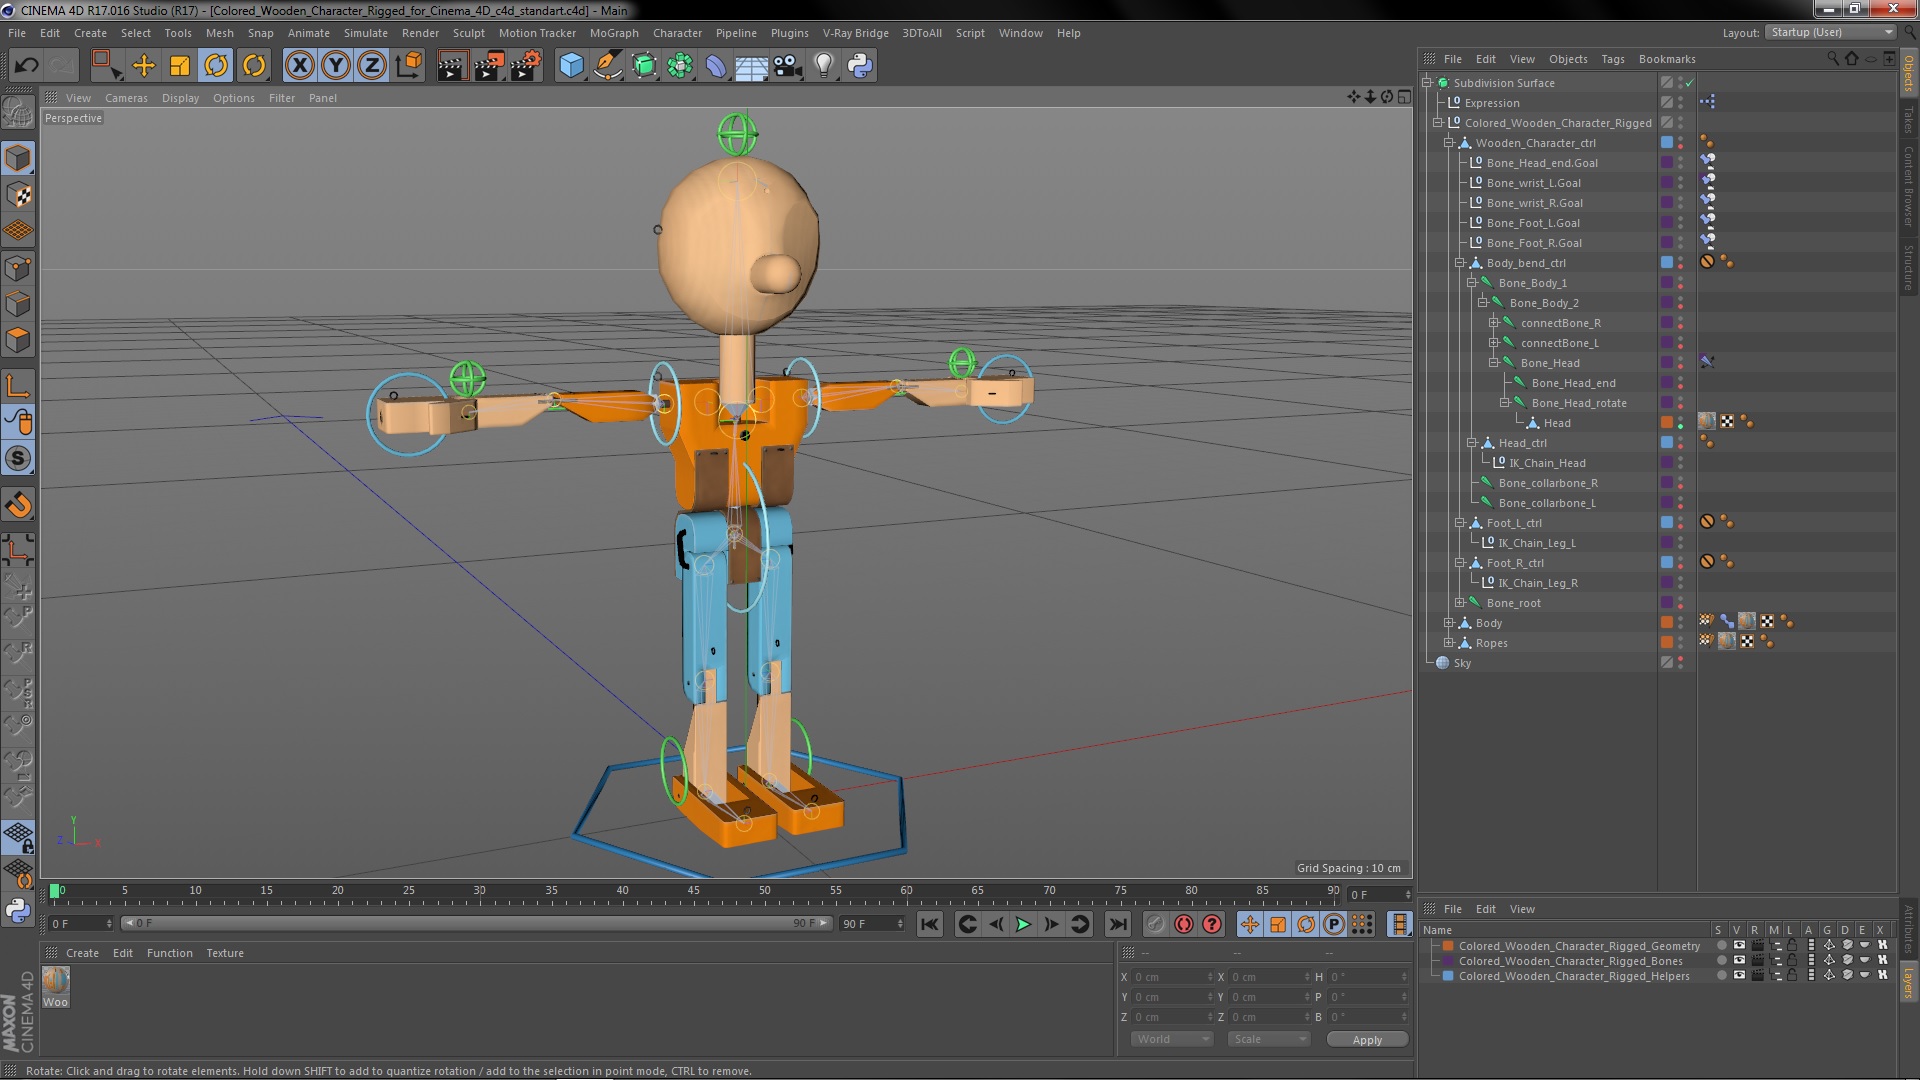Open Object Manager Bookmarks menu

[x=1667, y=59]
